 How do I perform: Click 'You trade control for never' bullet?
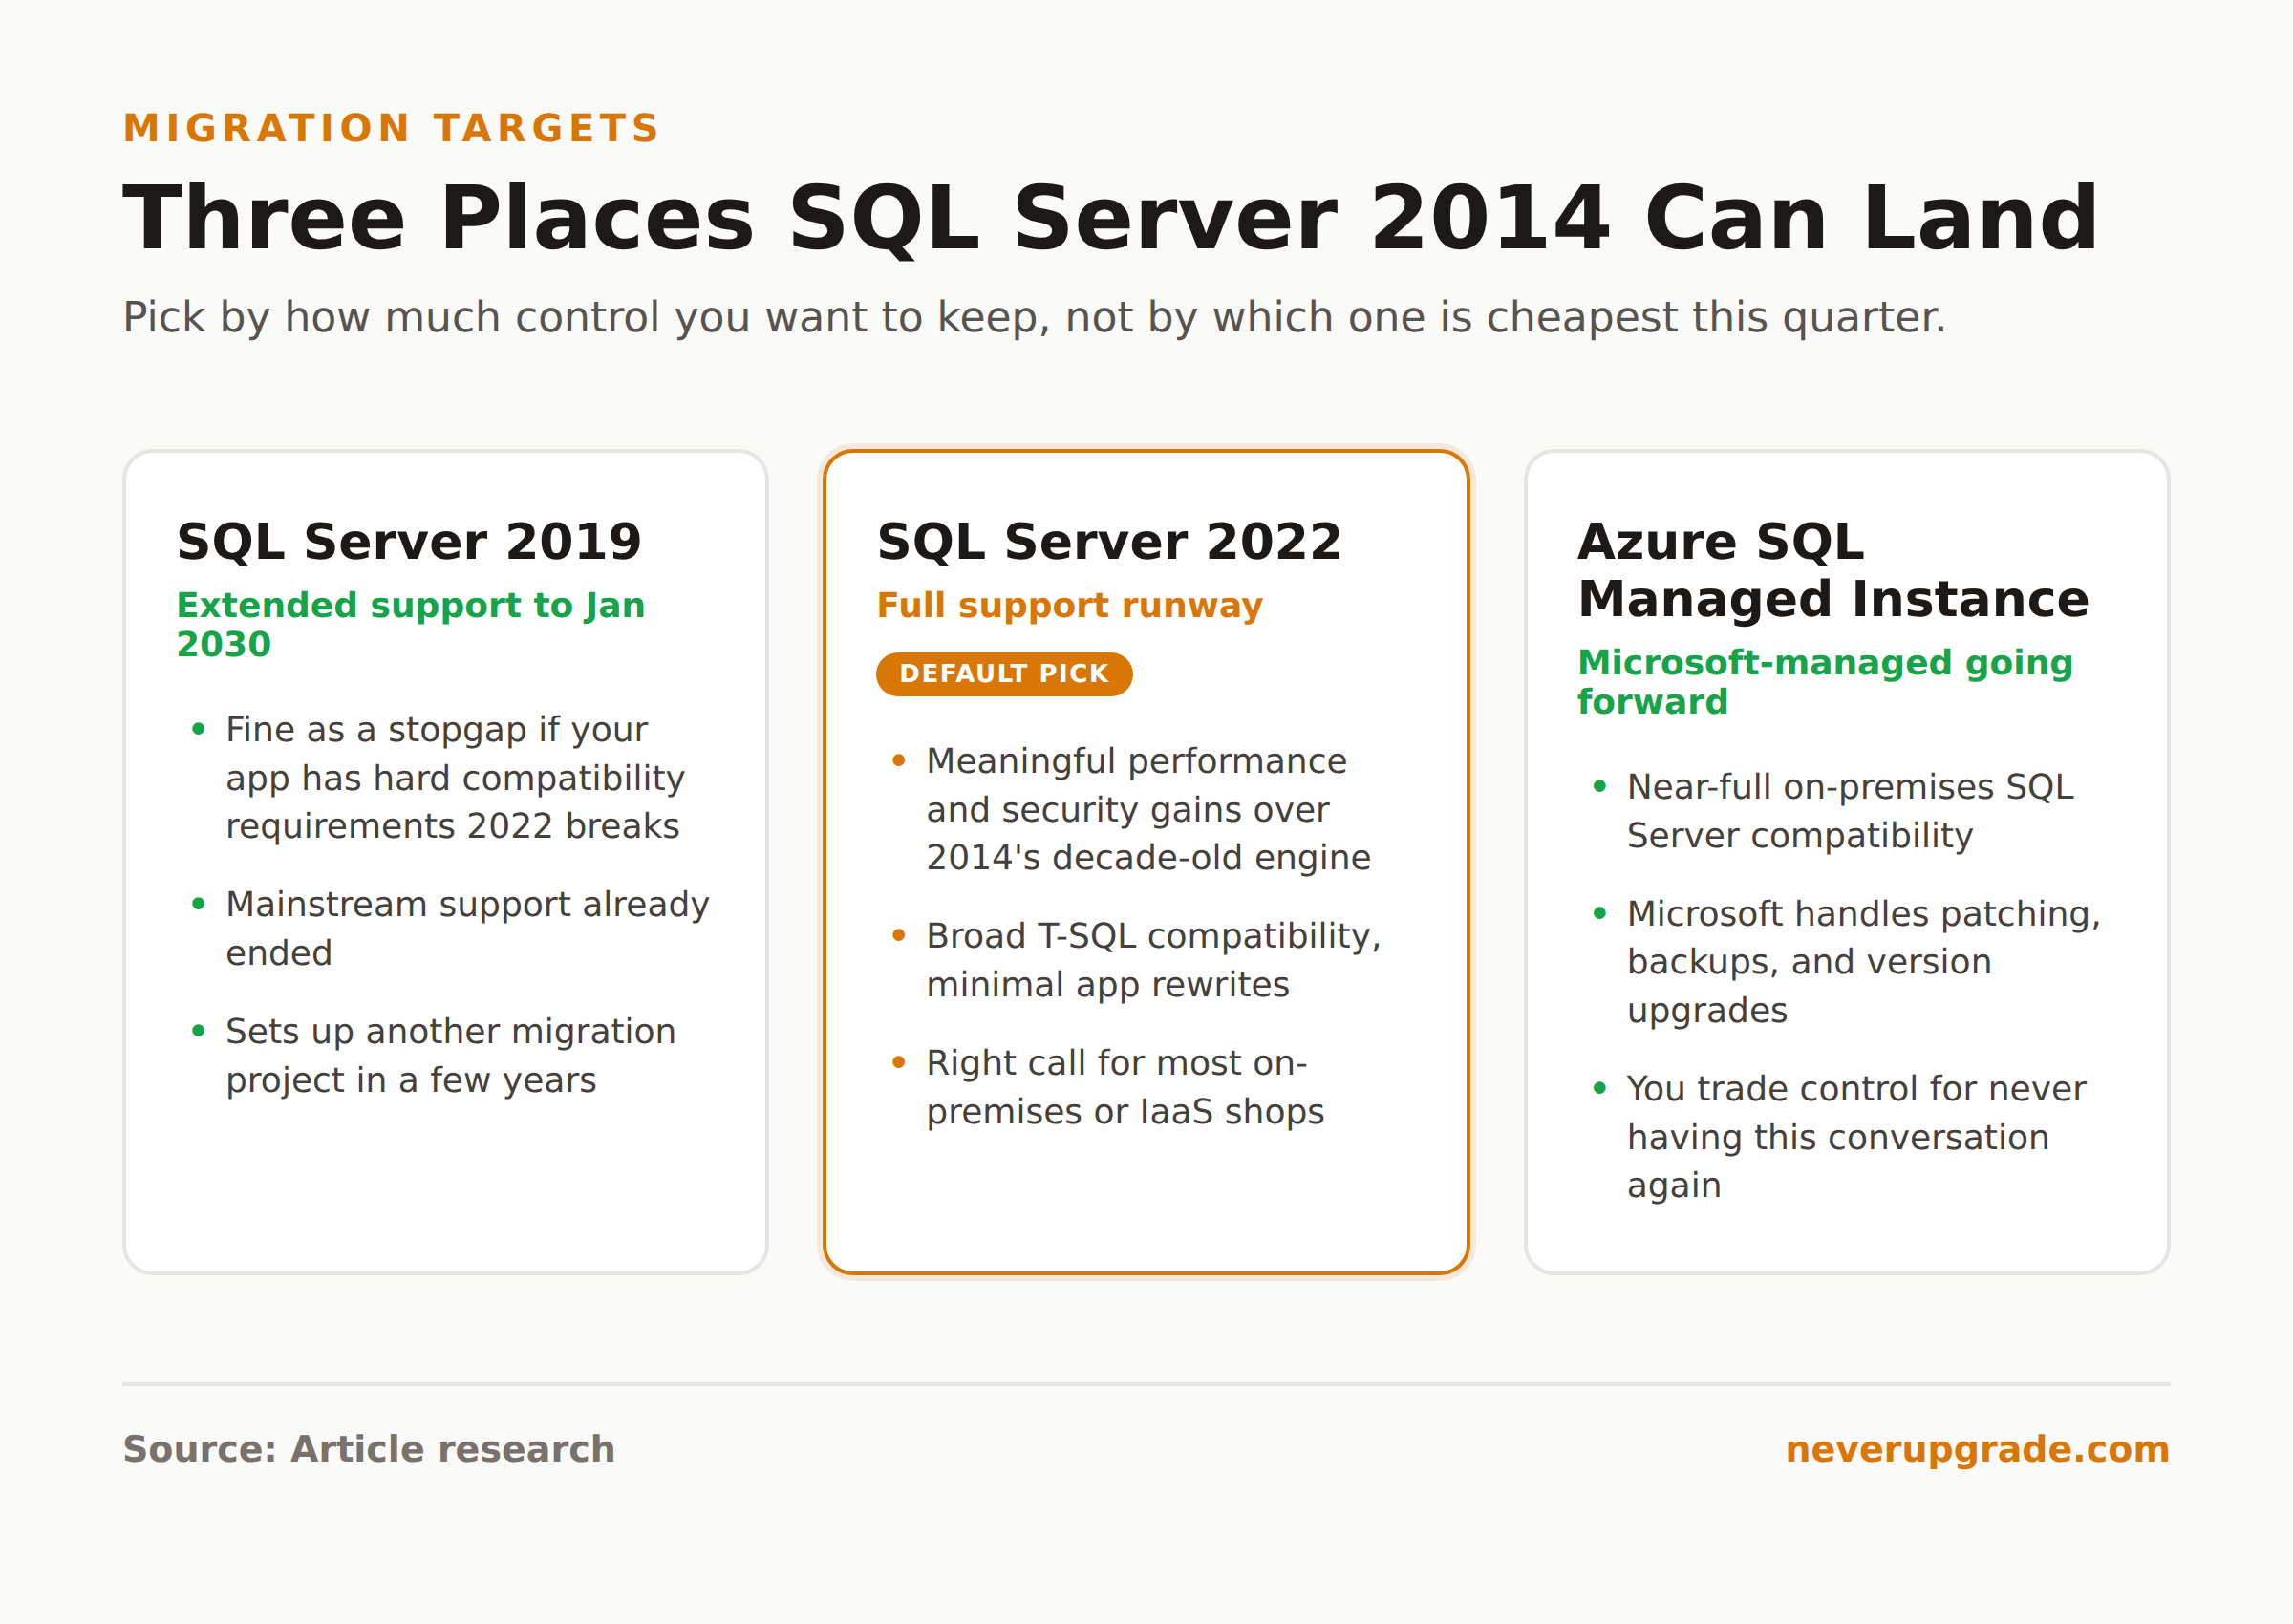click(x=1856, y=1136)
